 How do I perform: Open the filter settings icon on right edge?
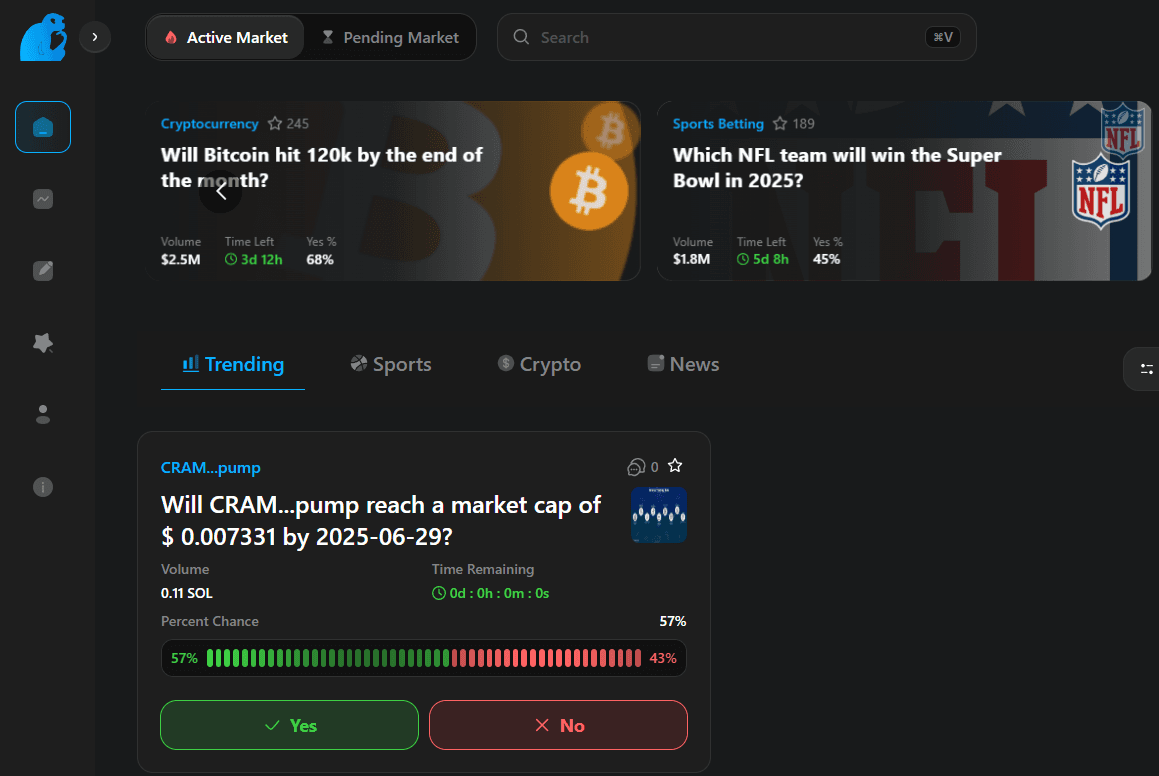coord(1146,369)
